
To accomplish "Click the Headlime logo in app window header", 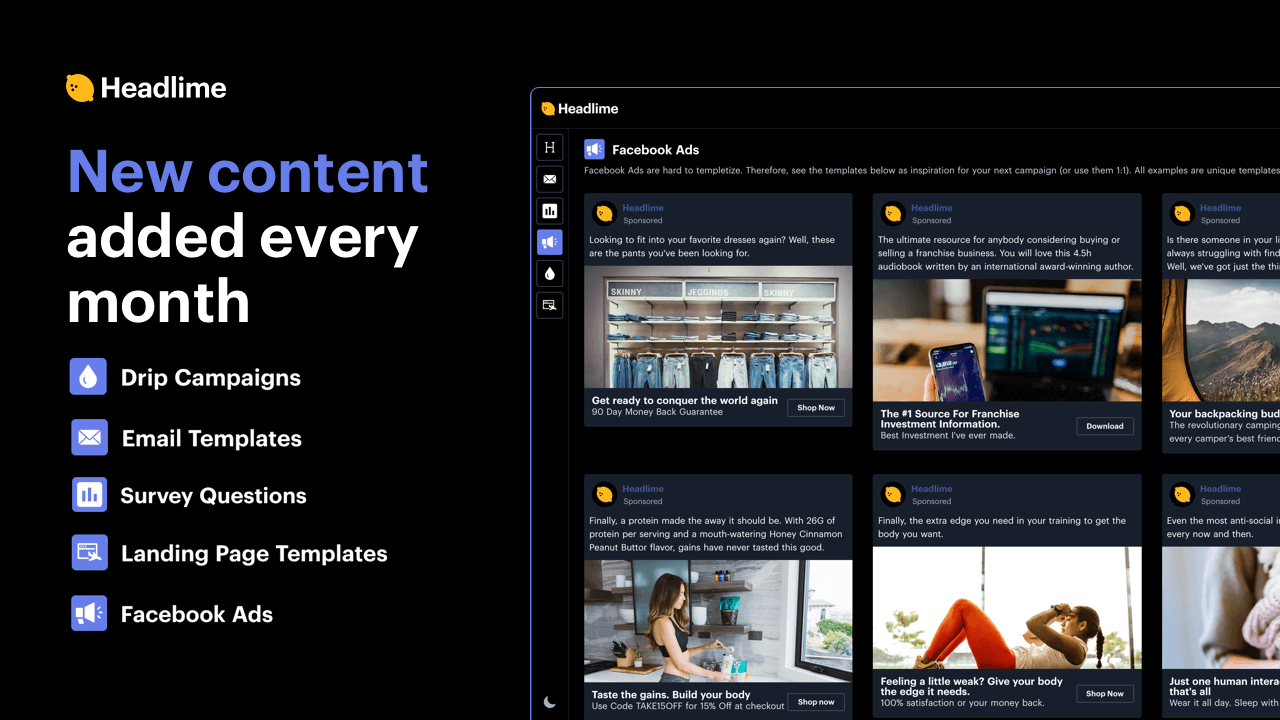I will point(580,108).
